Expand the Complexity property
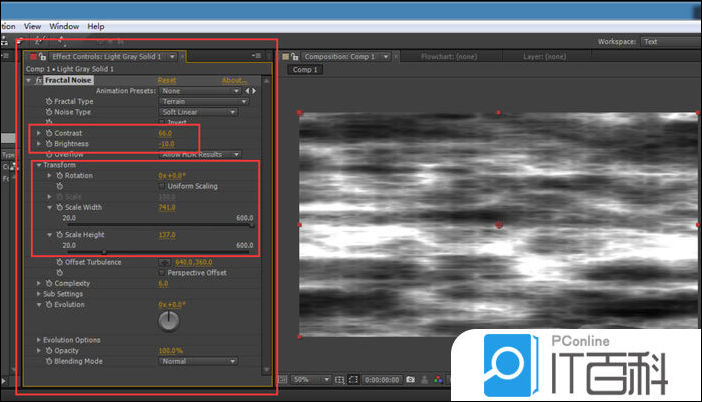Viewport: 702px width, 402px height. coord(39,283)
